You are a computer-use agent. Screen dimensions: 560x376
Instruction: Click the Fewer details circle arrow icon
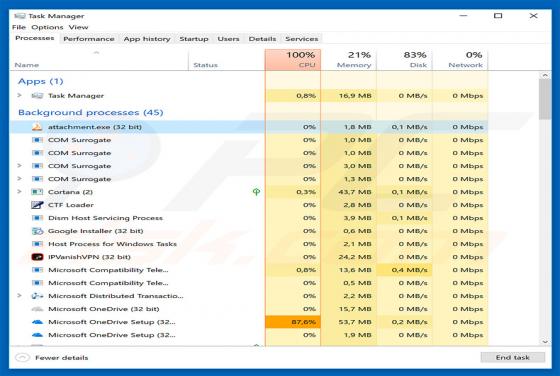[x=22, y=357]
